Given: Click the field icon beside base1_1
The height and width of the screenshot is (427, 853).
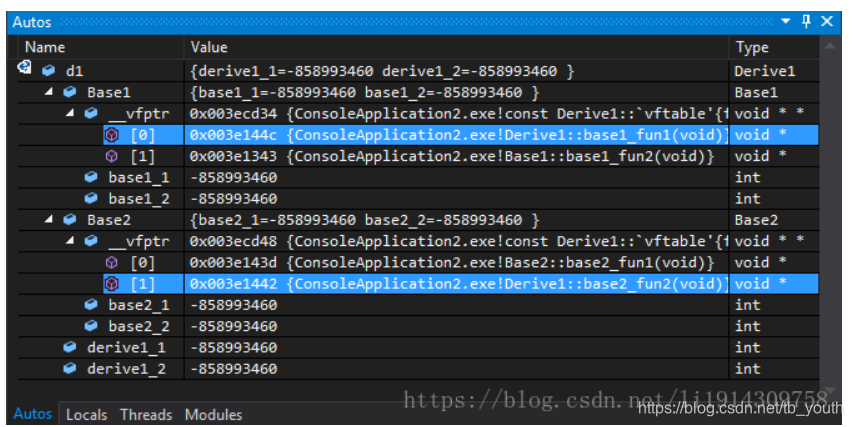Looking at the screenshot, I should tap(91, 177).
